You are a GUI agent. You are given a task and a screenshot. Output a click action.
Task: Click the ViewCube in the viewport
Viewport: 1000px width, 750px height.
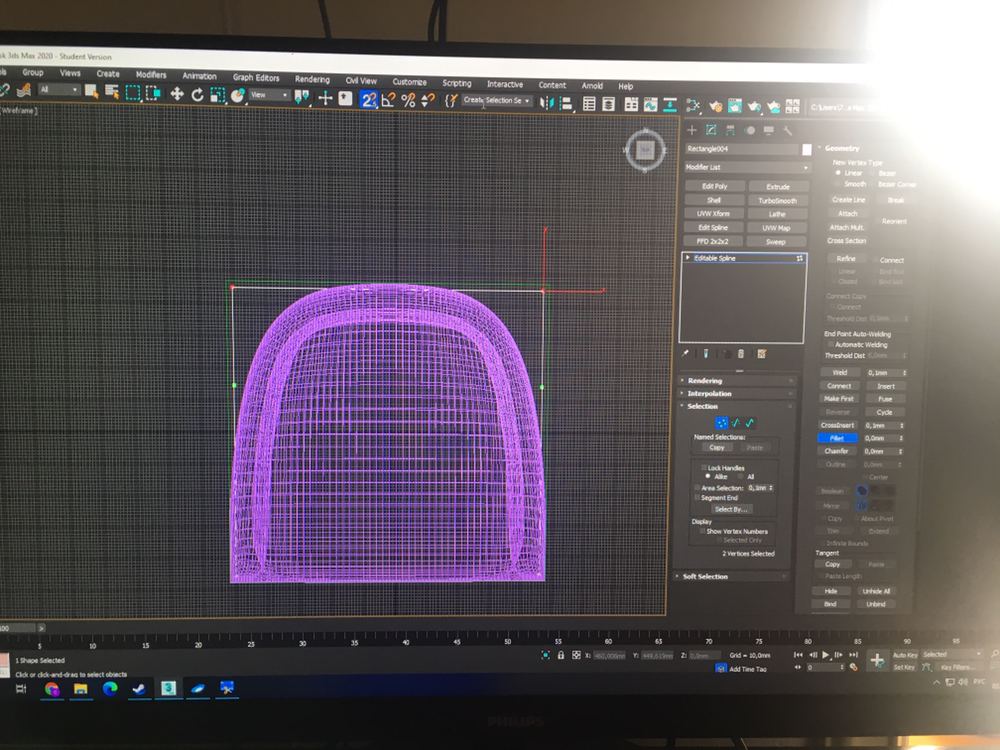tap(645, 151)
